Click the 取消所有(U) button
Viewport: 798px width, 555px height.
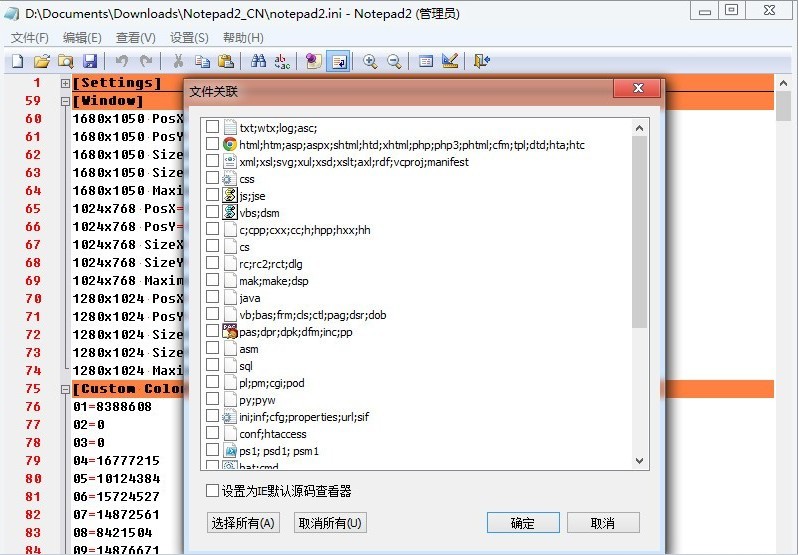[x=330, y=523]
